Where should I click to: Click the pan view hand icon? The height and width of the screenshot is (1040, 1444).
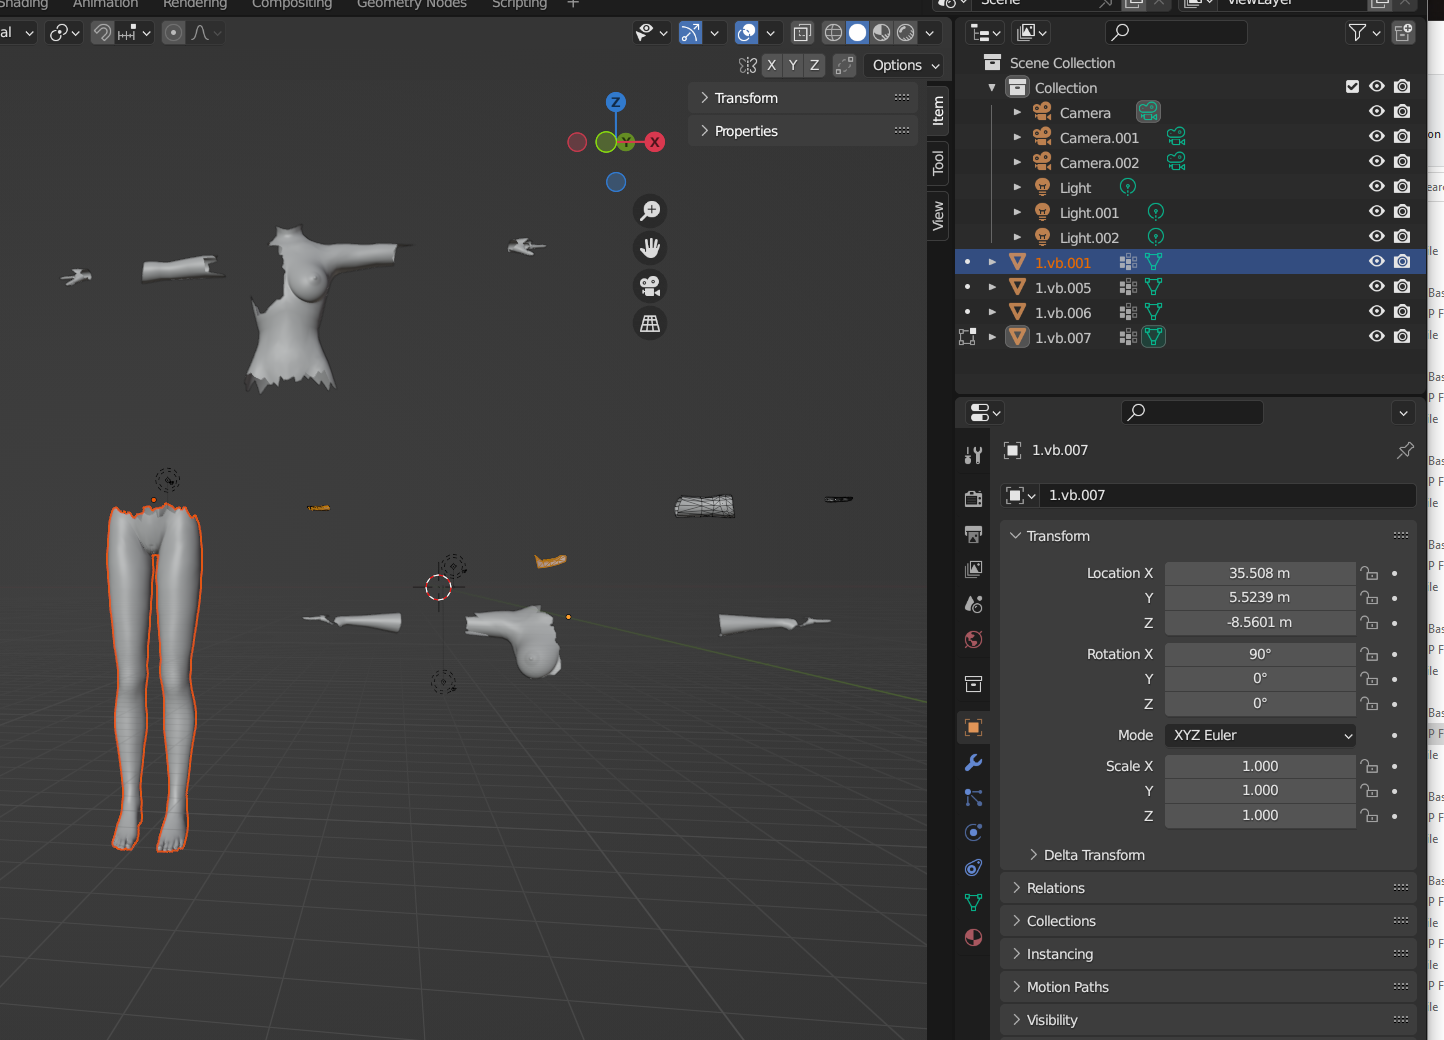pos(650,248)
